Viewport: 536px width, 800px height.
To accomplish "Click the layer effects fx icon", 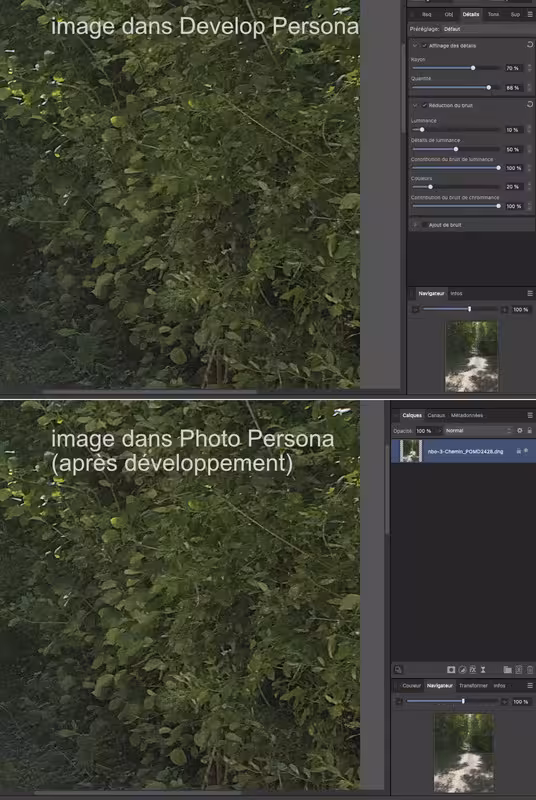I will pos(473,669).
